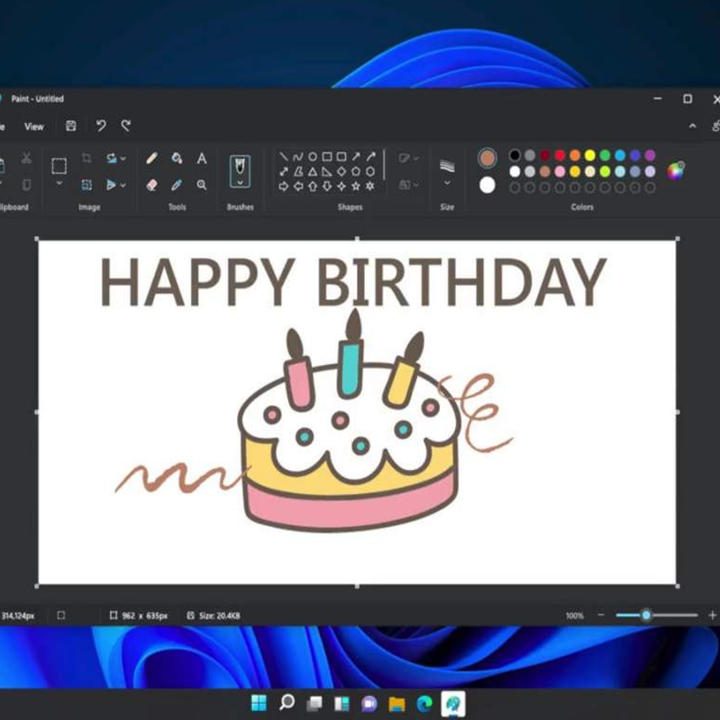Viewport: 720px width, 720px height.
Task: Open the Rotate dropdown arrow
Action: click(123, 158)
